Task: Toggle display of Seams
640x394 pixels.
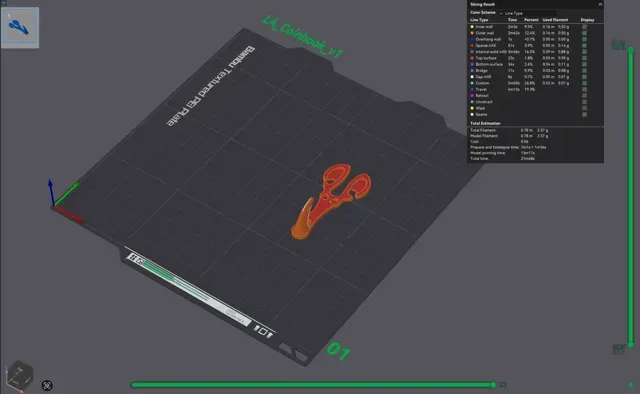Action: click(584, 114)
